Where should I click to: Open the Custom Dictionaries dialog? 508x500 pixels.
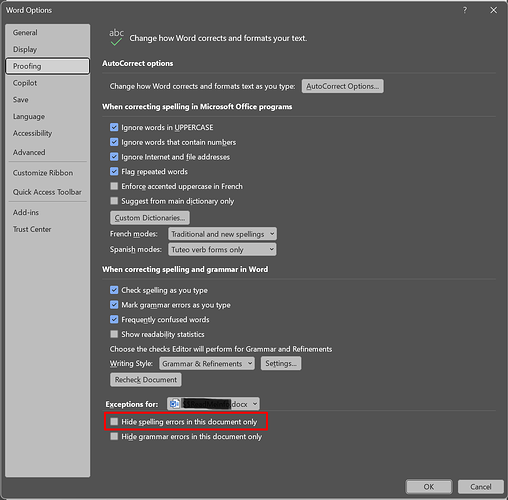point(150,218)
